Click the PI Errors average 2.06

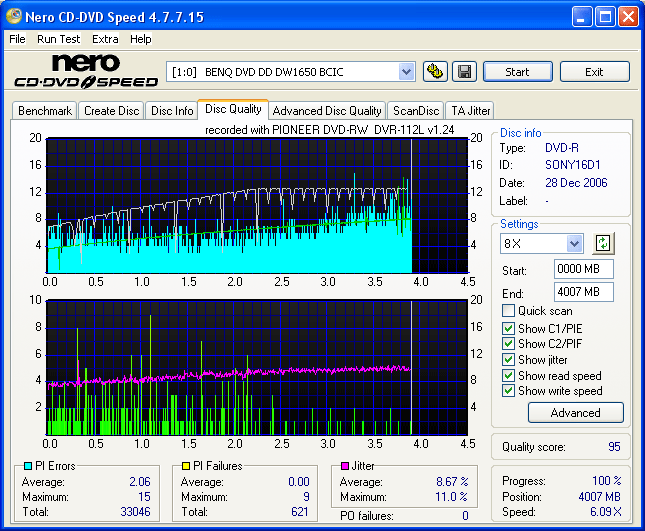pos(140,481)
